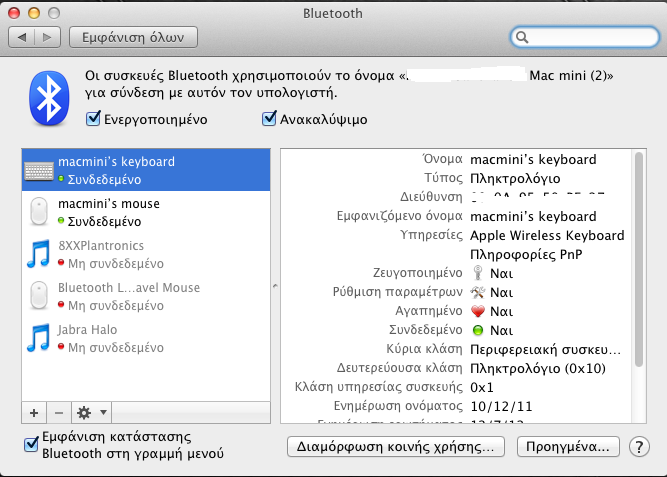Select Jabra Halo in device list
This screenshot has width=667, height=477.
(x=146, y=338)
